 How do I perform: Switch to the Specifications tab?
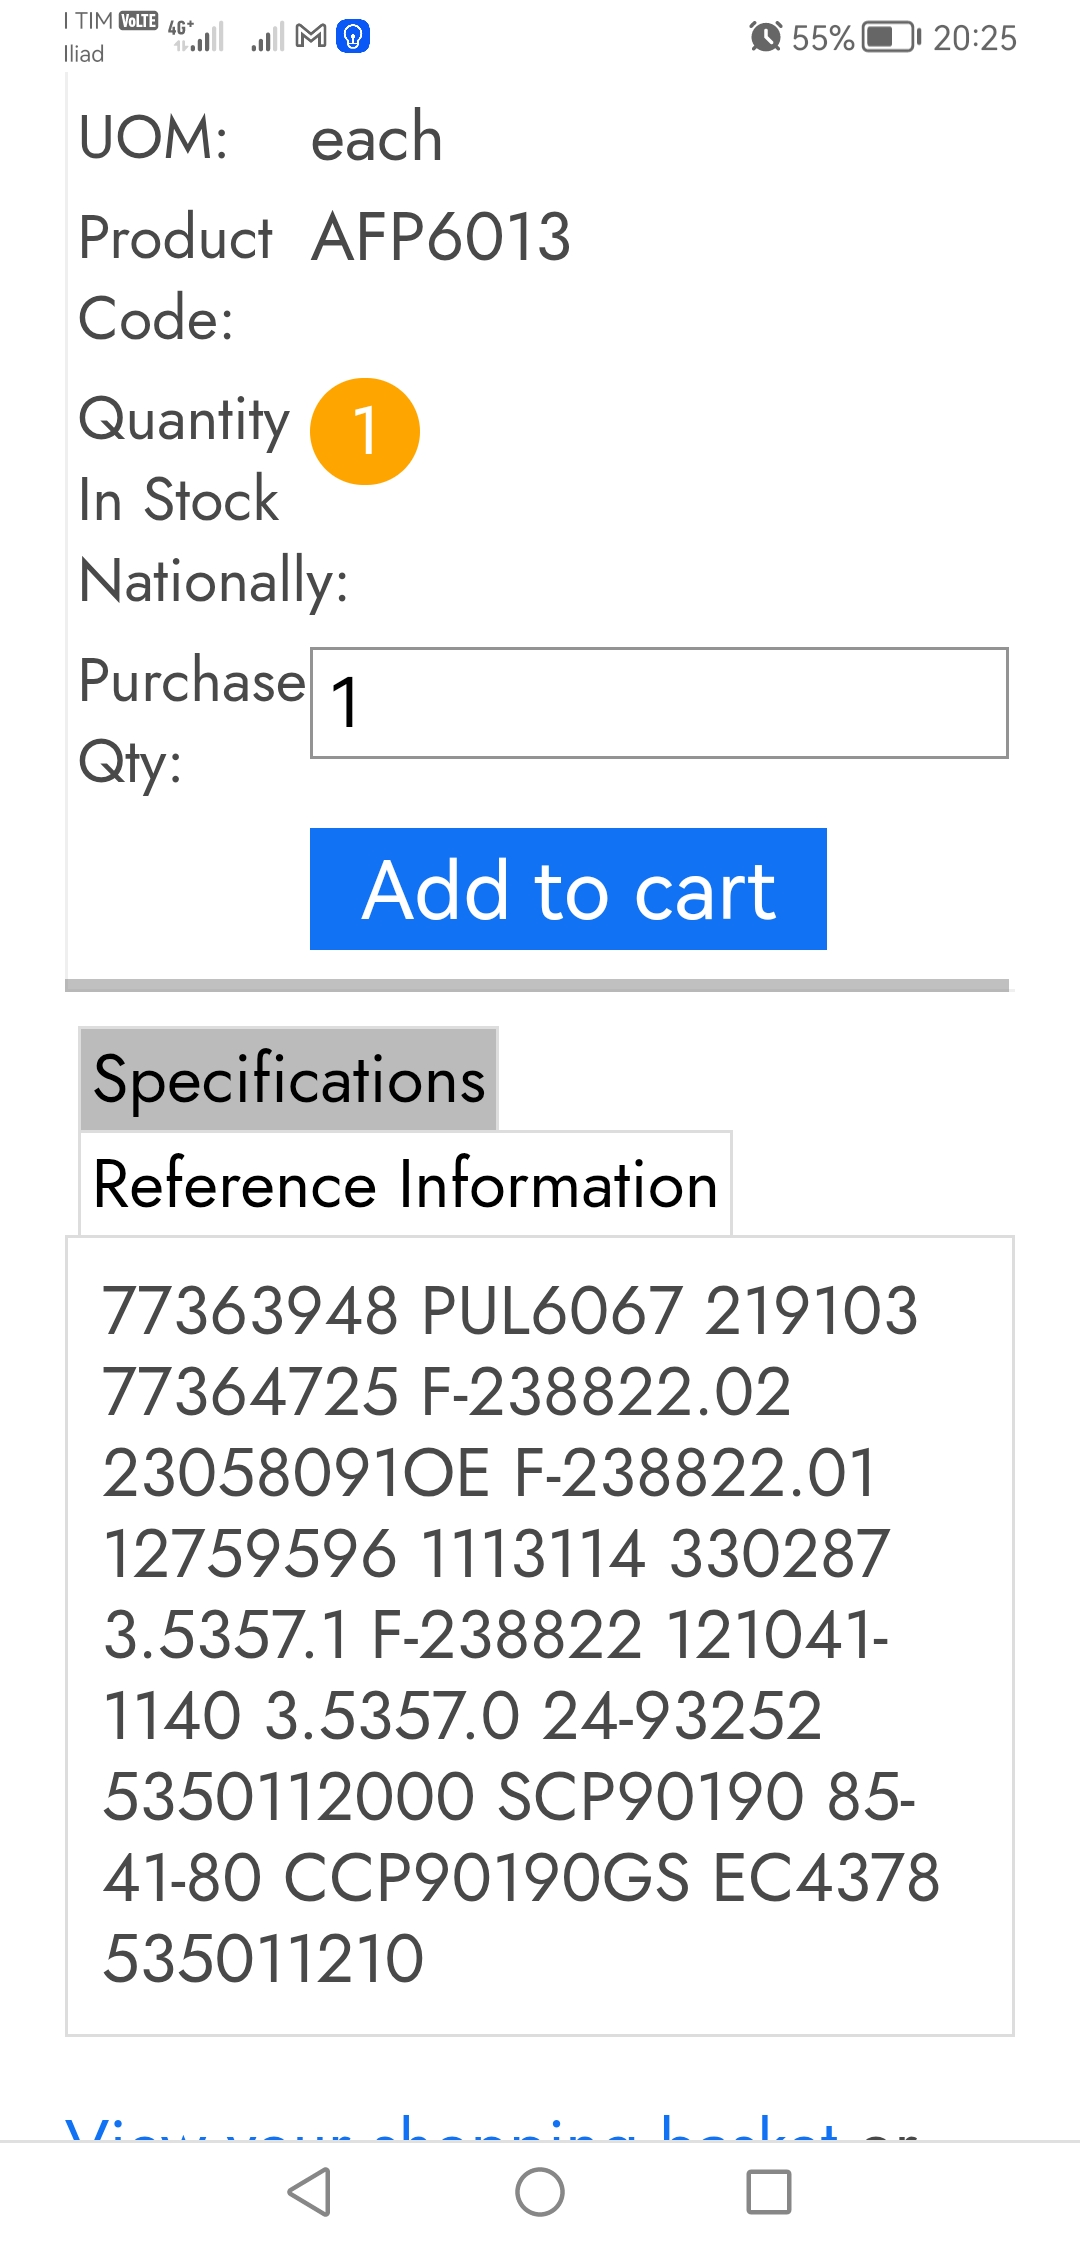(x=289, y=1080)
